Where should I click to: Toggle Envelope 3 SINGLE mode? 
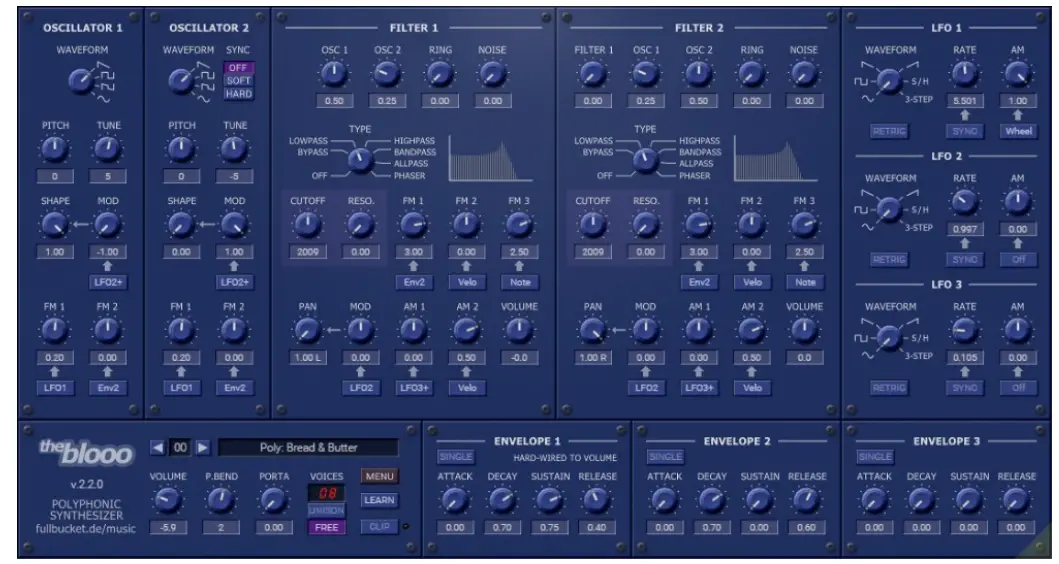875,457
